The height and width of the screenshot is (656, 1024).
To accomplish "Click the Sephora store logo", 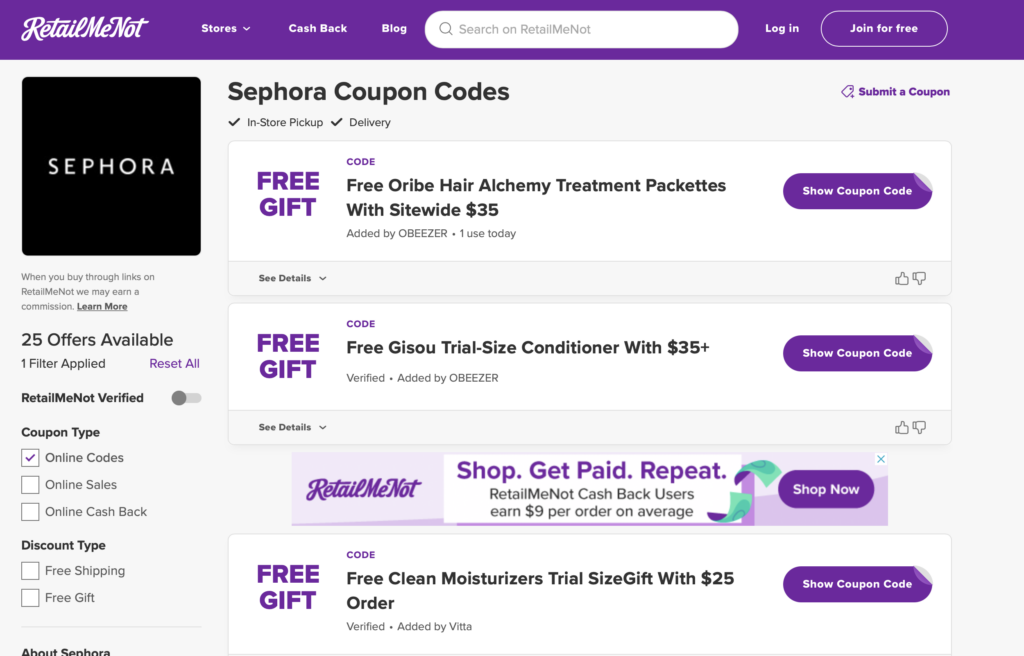I will point(110,165).
